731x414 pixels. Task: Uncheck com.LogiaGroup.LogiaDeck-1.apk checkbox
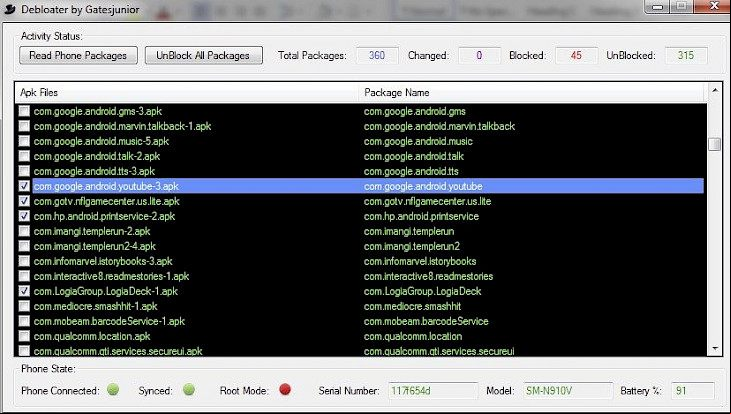click(24, 291)
